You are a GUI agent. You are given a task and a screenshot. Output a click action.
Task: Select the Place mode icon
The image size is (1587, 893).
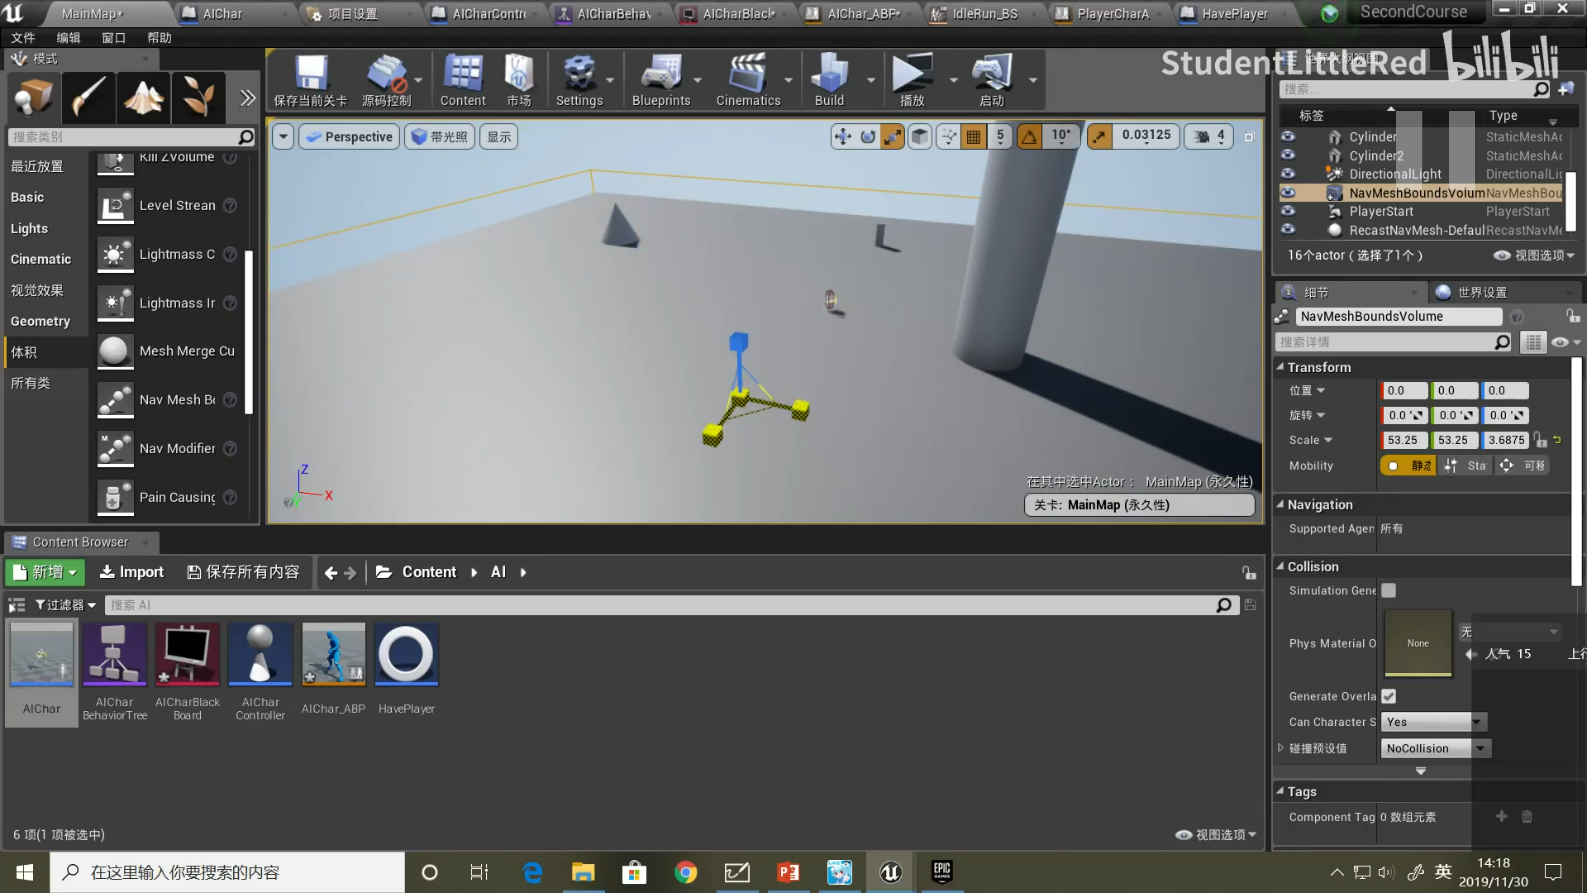33,97
